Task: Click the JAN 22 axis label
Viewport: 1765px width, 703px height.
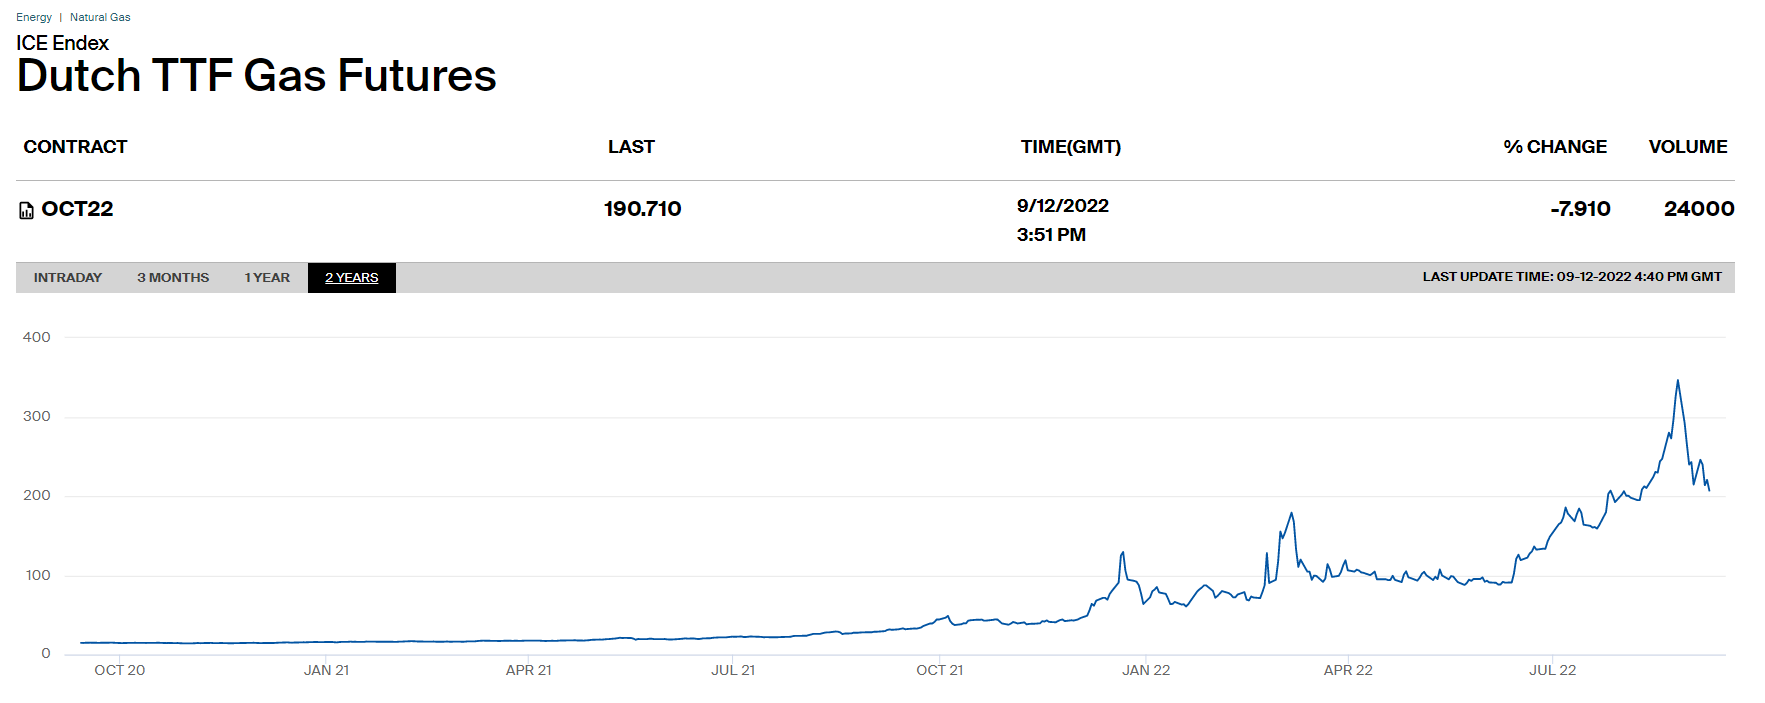Action: (1145, 670)
